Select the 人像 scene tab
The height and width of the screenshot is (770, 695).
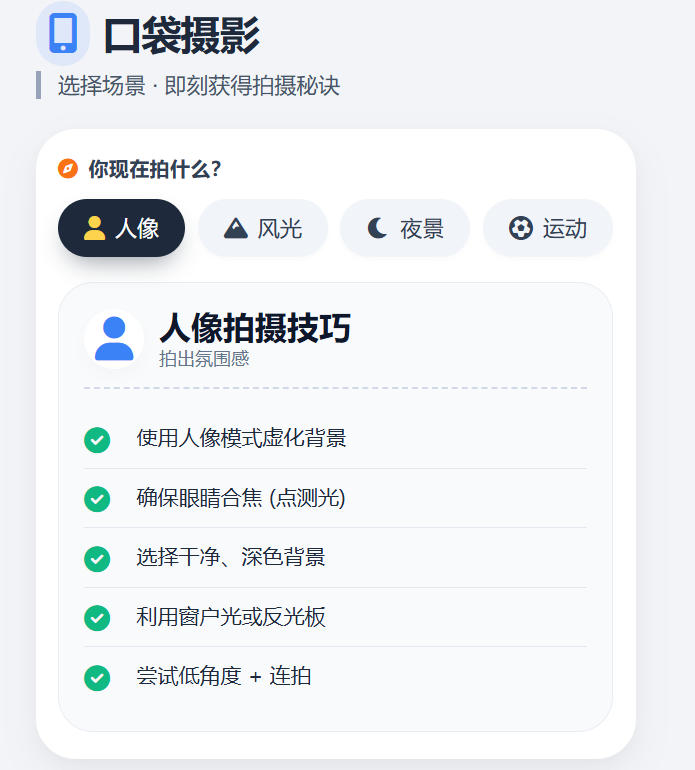click(122, 229)
